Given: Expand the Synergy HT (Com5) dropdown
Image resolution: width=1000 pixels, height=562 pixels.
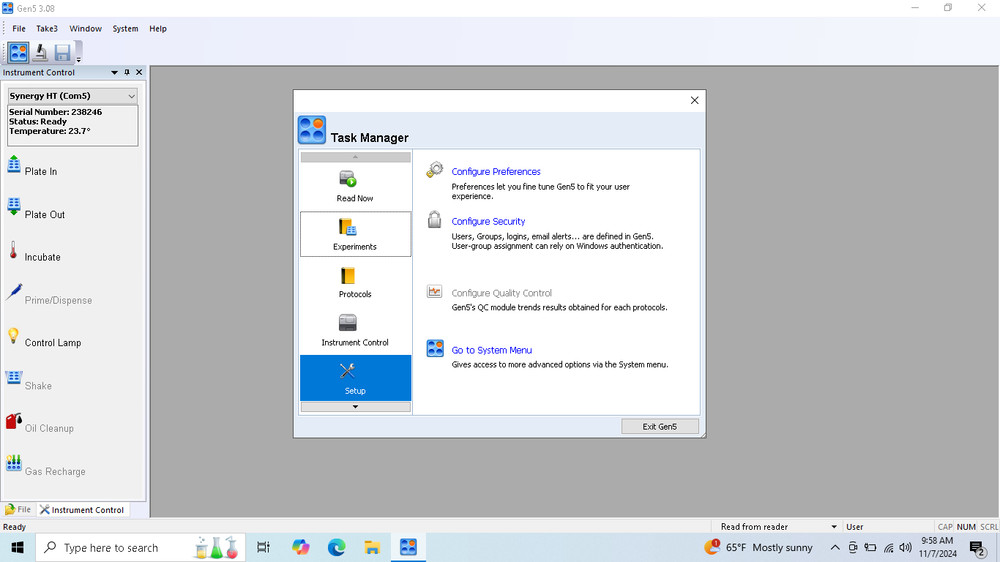Looking at the screenshot, I should [131, 96].
